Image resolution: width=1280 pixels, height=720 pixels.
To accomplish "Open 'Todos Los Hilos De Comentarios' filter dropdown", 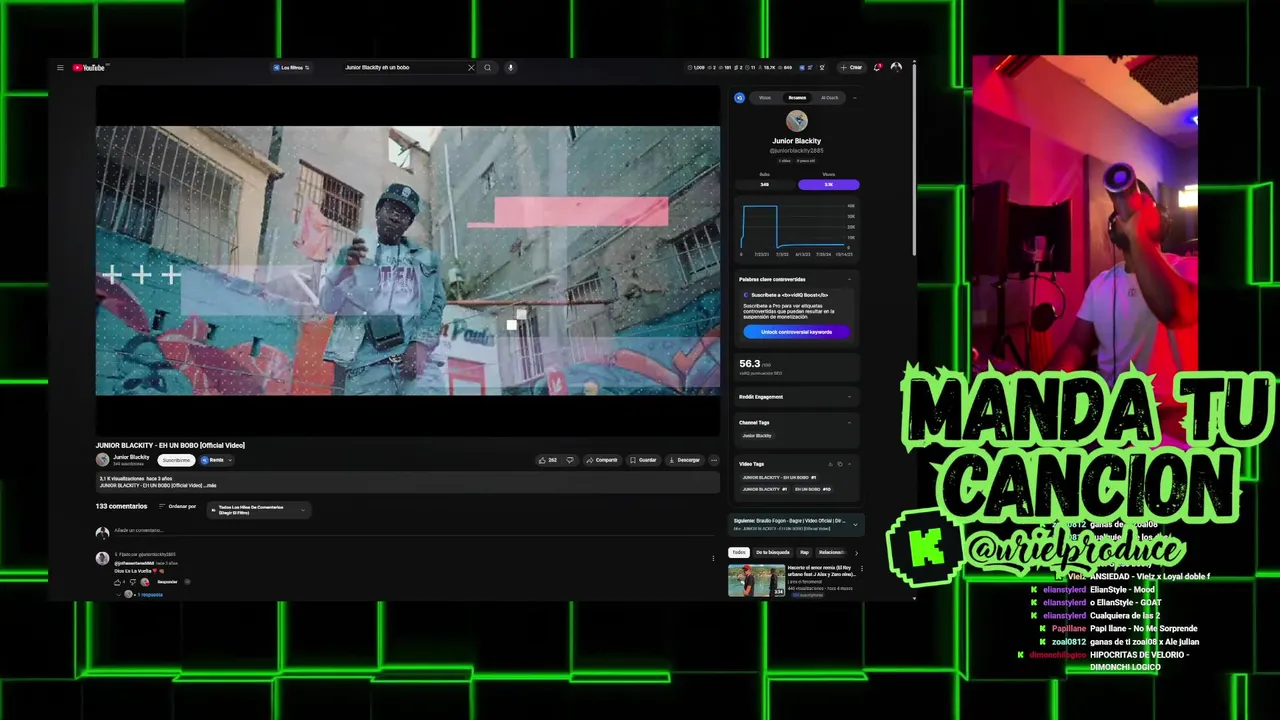I will [258, 510].
